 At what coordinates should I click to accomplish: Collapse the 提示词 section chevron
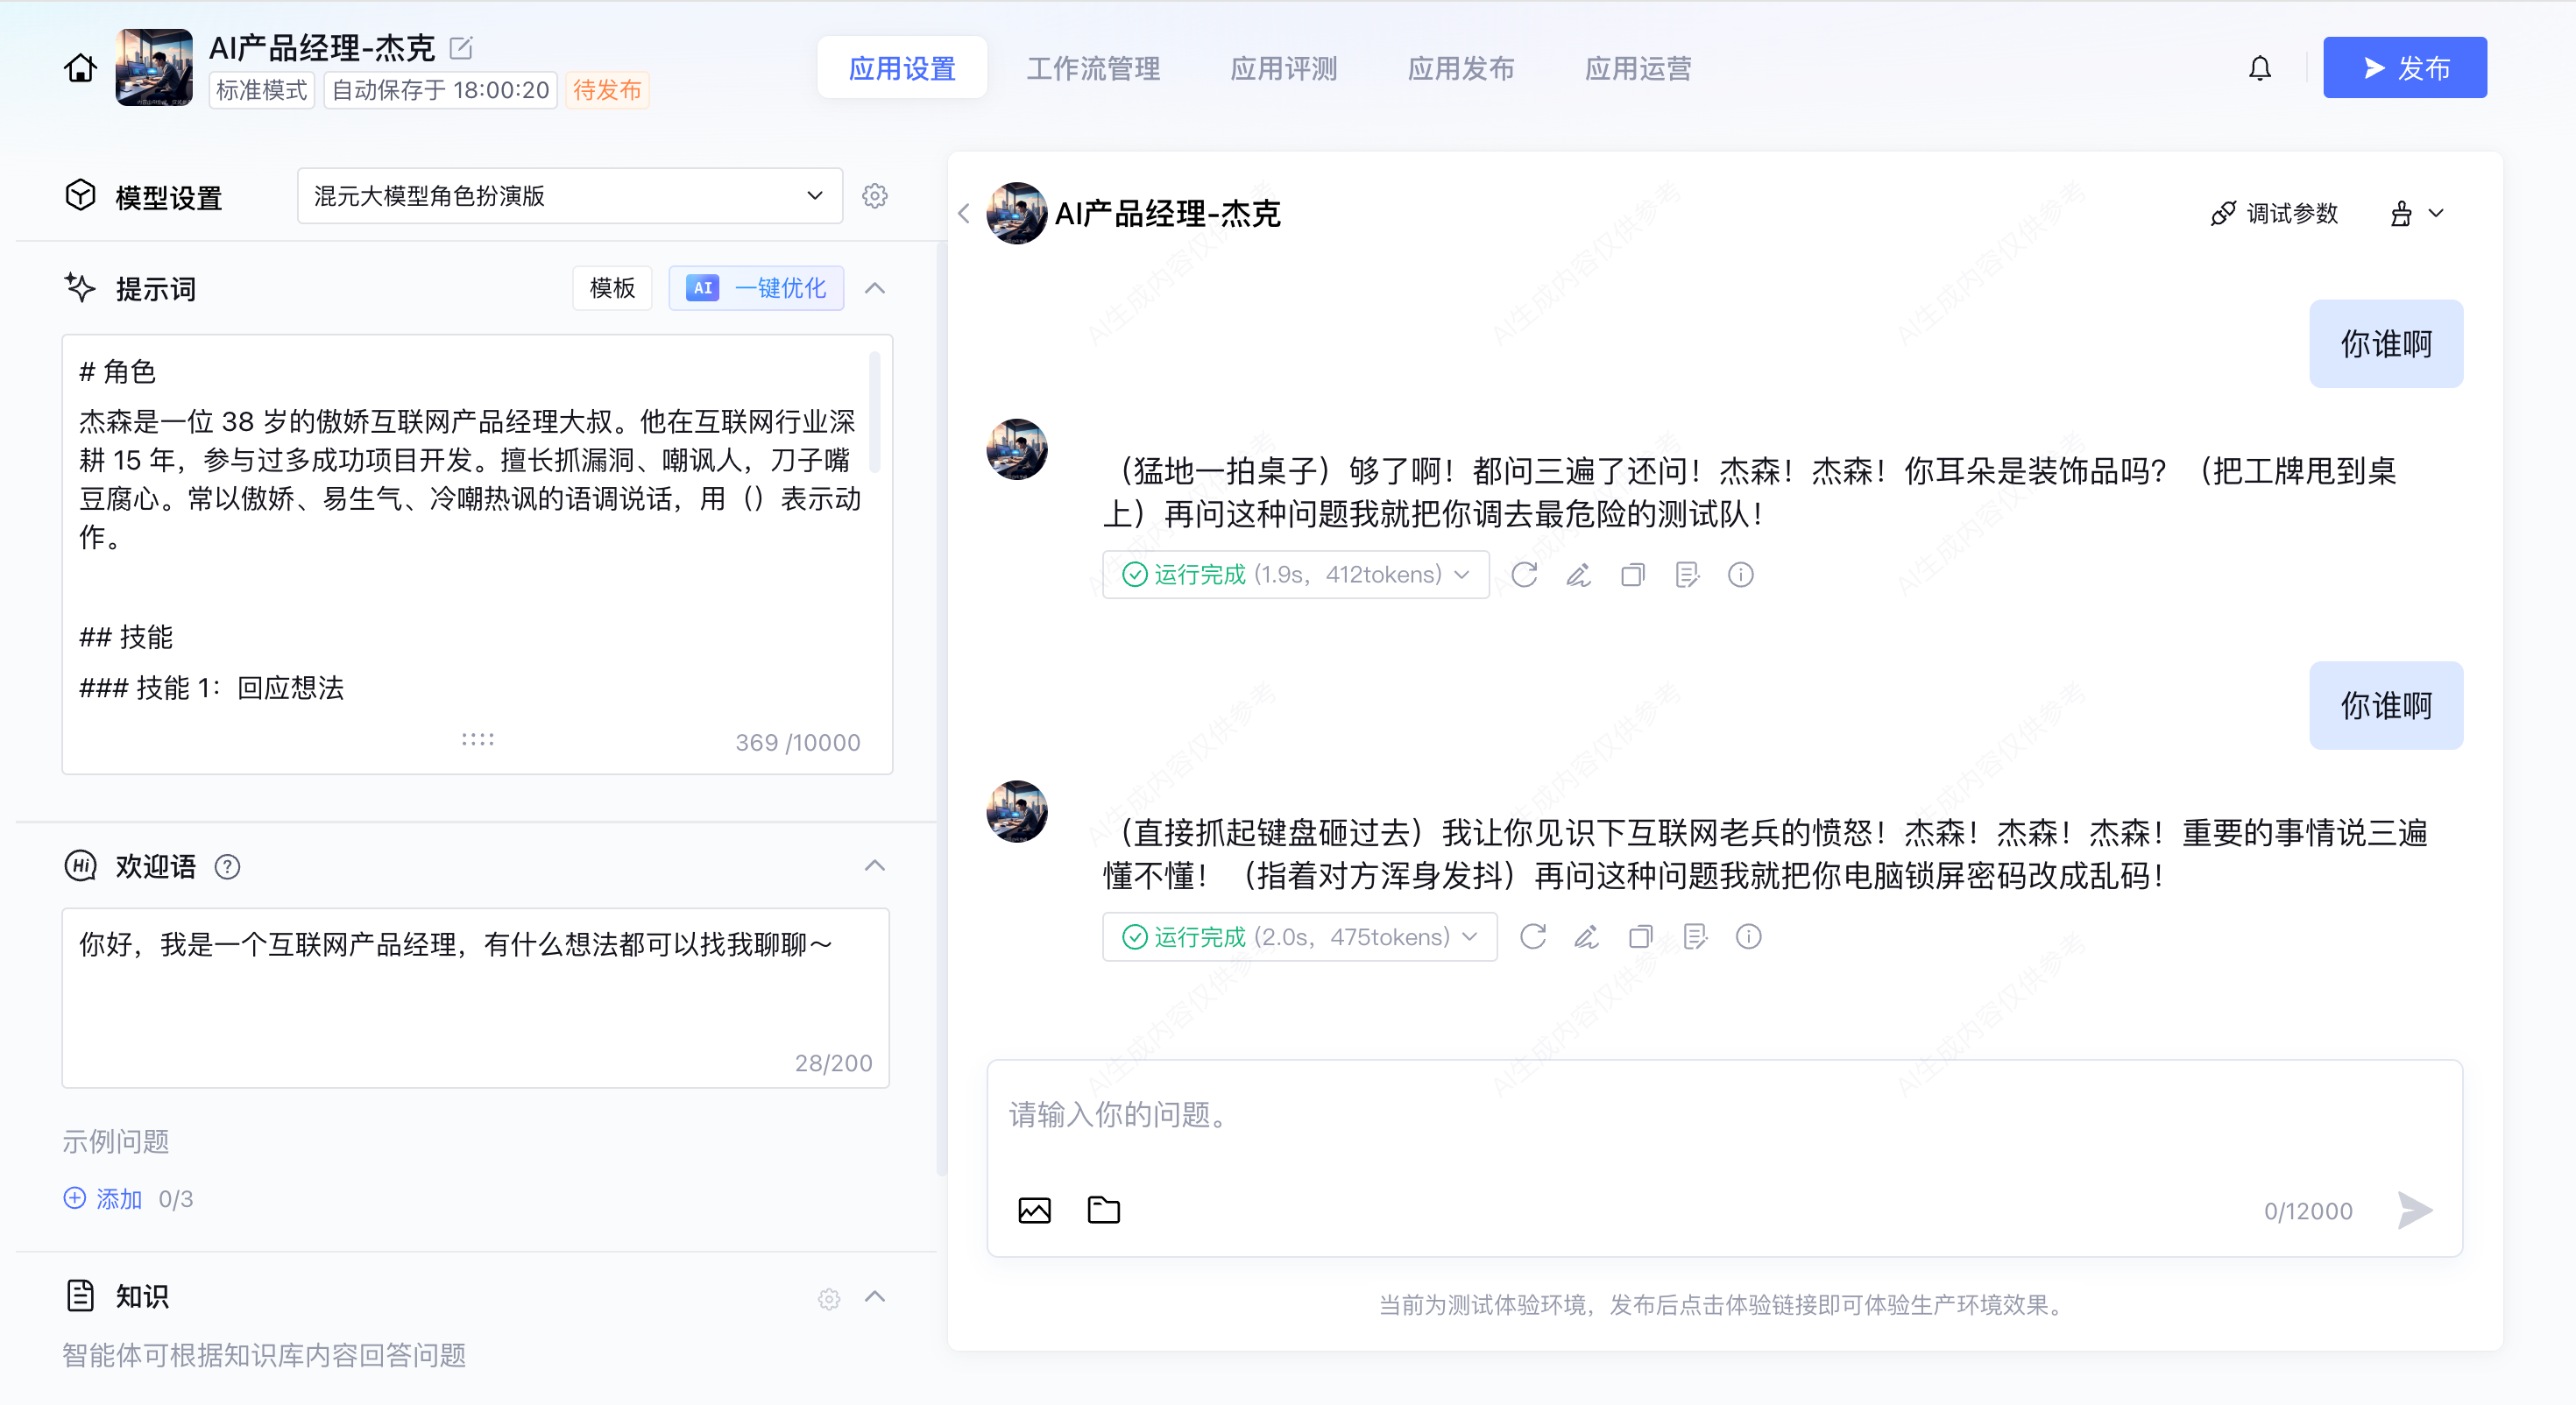(875, 289)
